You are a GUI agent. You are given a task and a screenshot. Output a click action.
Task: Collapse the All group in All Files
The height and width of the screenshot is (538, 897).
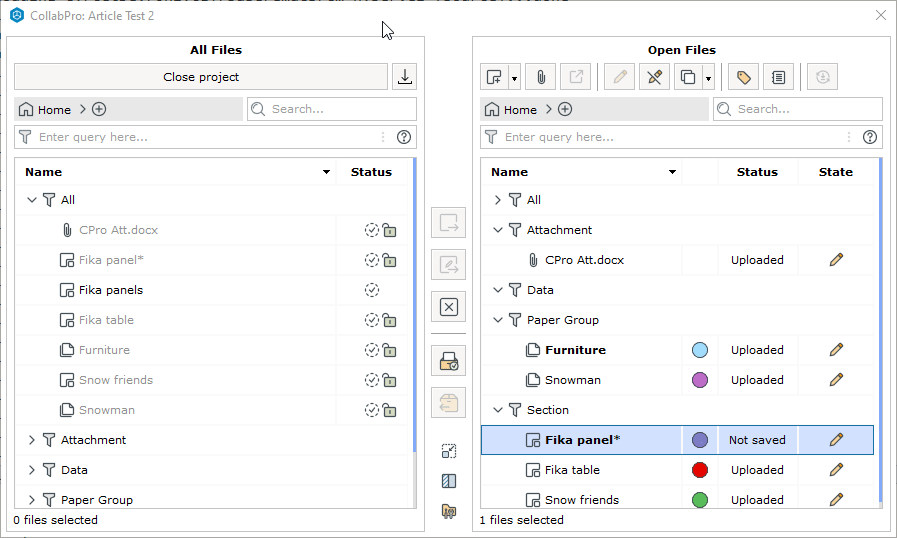pos(32,200)
